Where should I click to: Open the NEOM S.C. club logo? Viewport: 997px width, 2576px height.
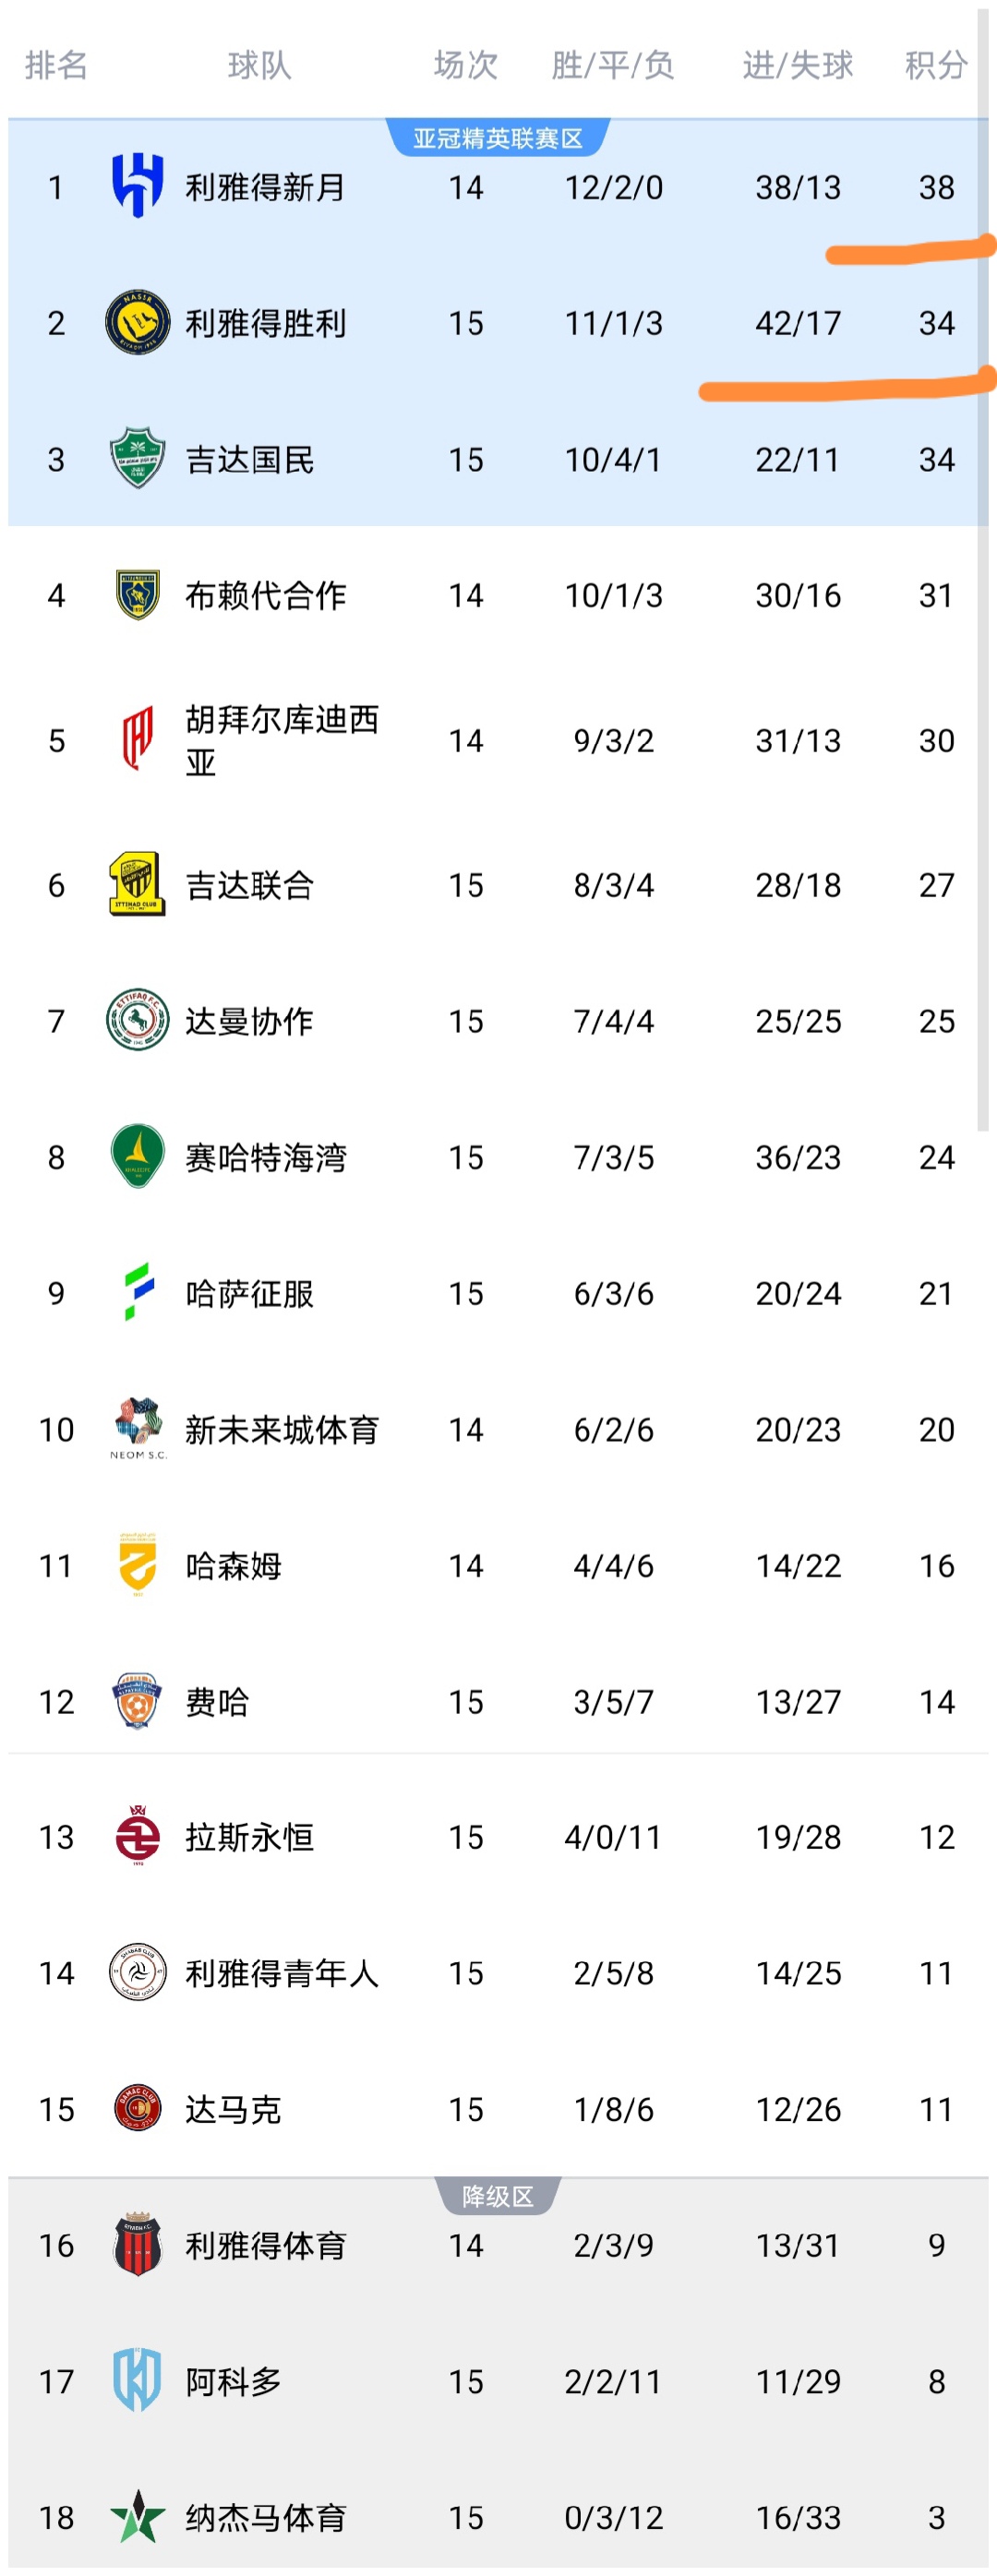137,1429
